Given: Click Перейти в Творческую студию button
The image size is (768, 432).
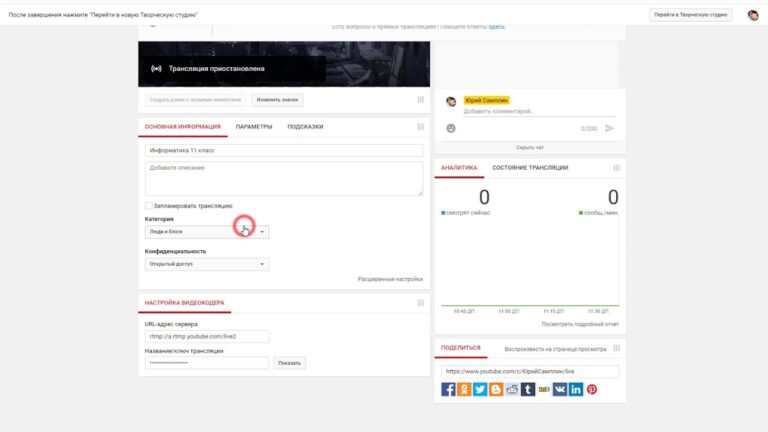Looking at the screenshot, I should (691, 15).
